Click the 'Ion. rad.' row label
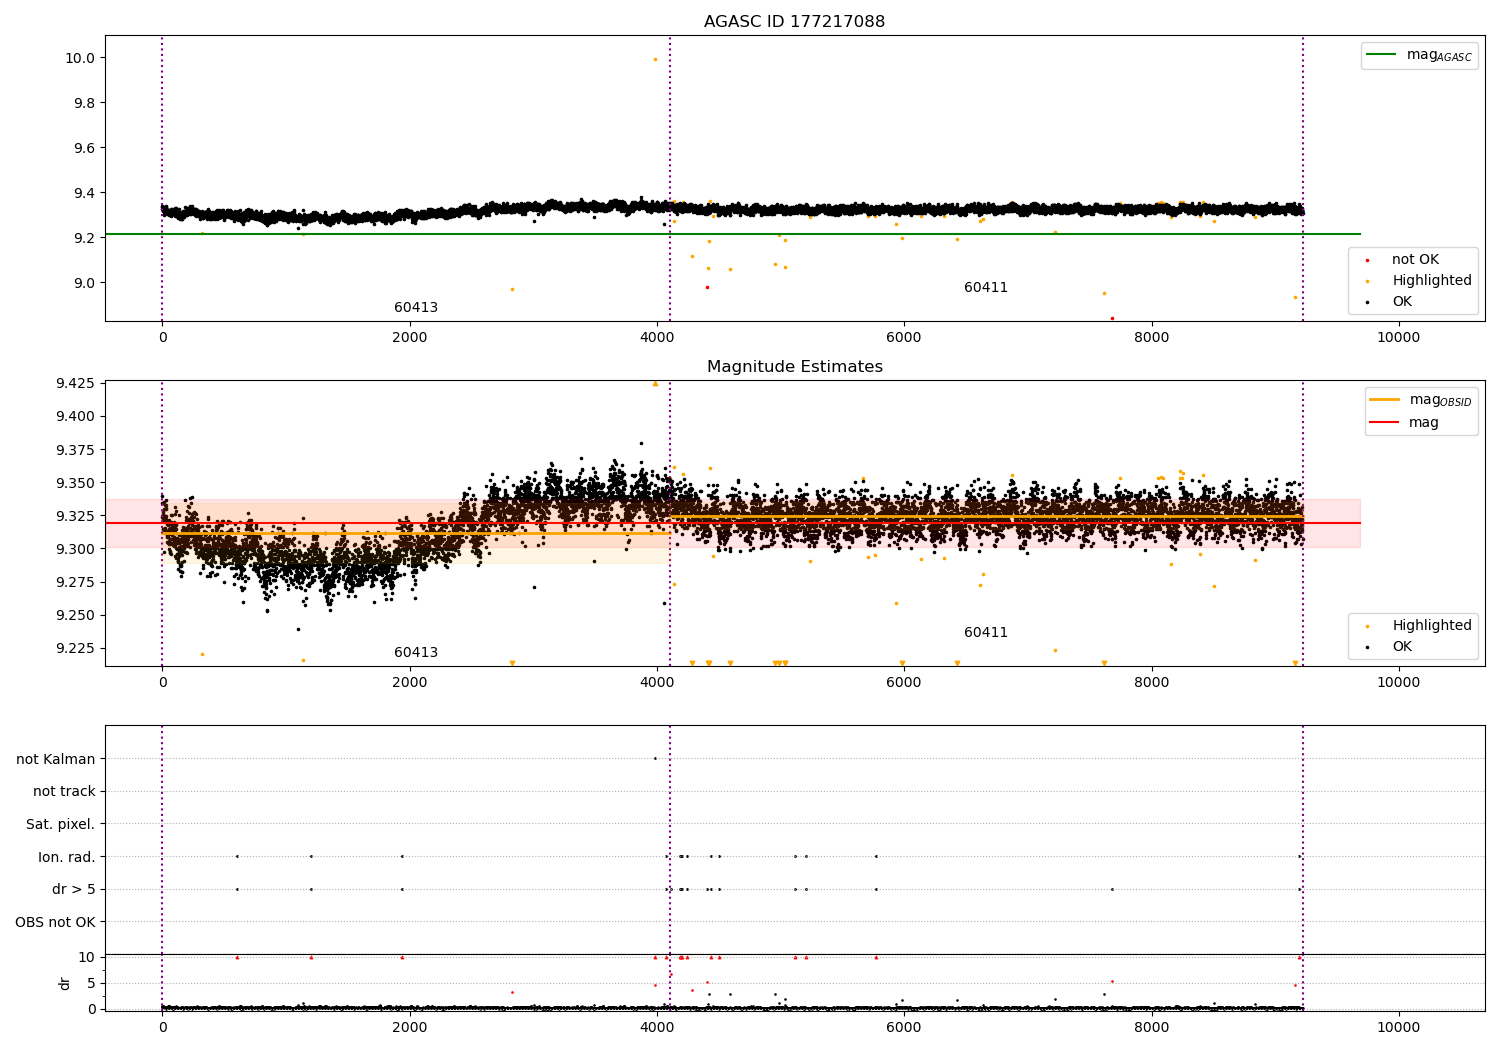Screen dimensions: 1500x1050 pyautogui.click(x=67, y=857)
